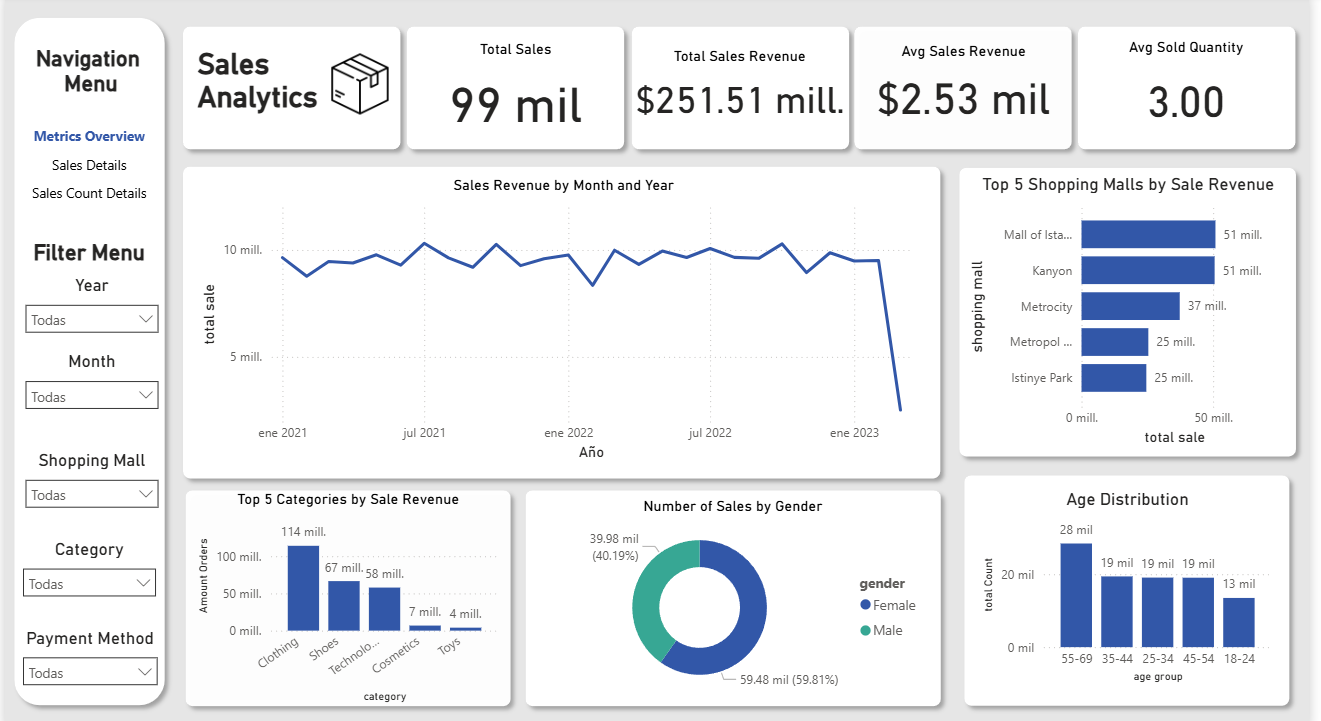Select the 55-69 age group bar
Viewport: 1321px width, 721px height.
(x=1076, y=595)
